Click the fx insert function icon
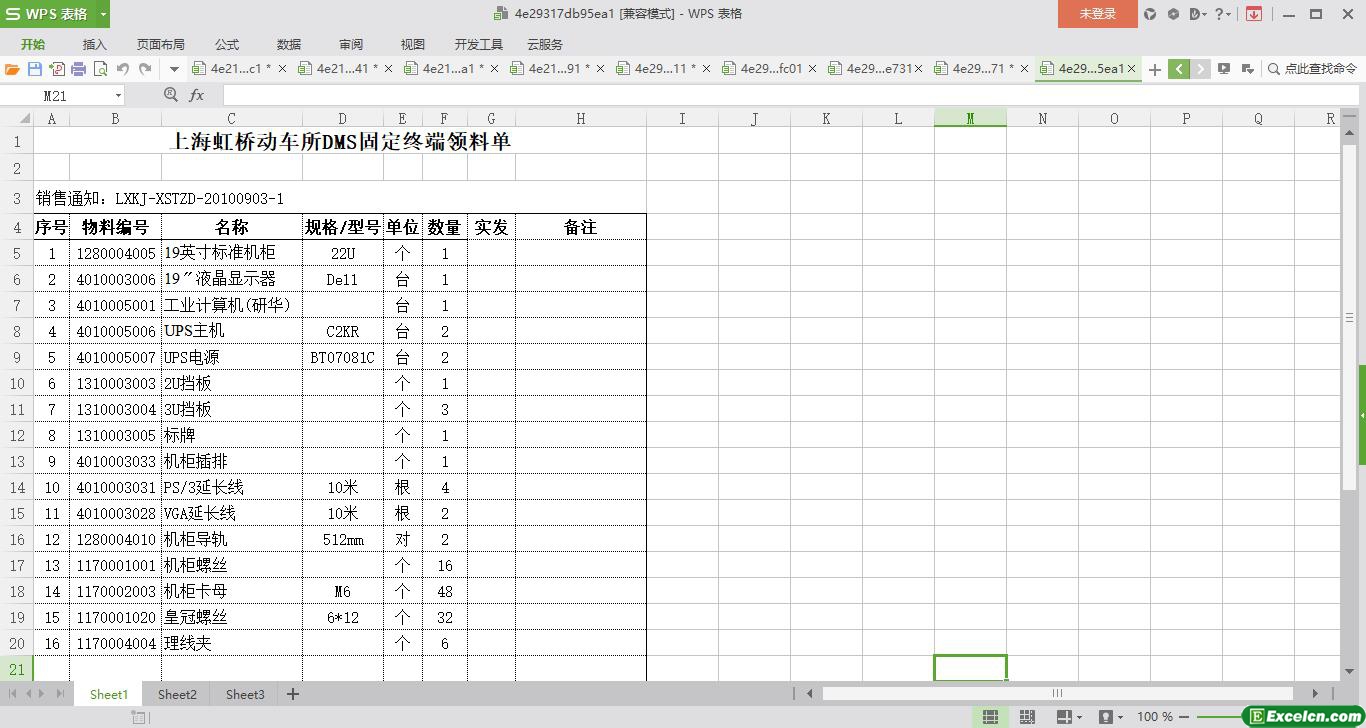Image resolution: width=1366 pixels, height=728 pixels. click(196, 95)
